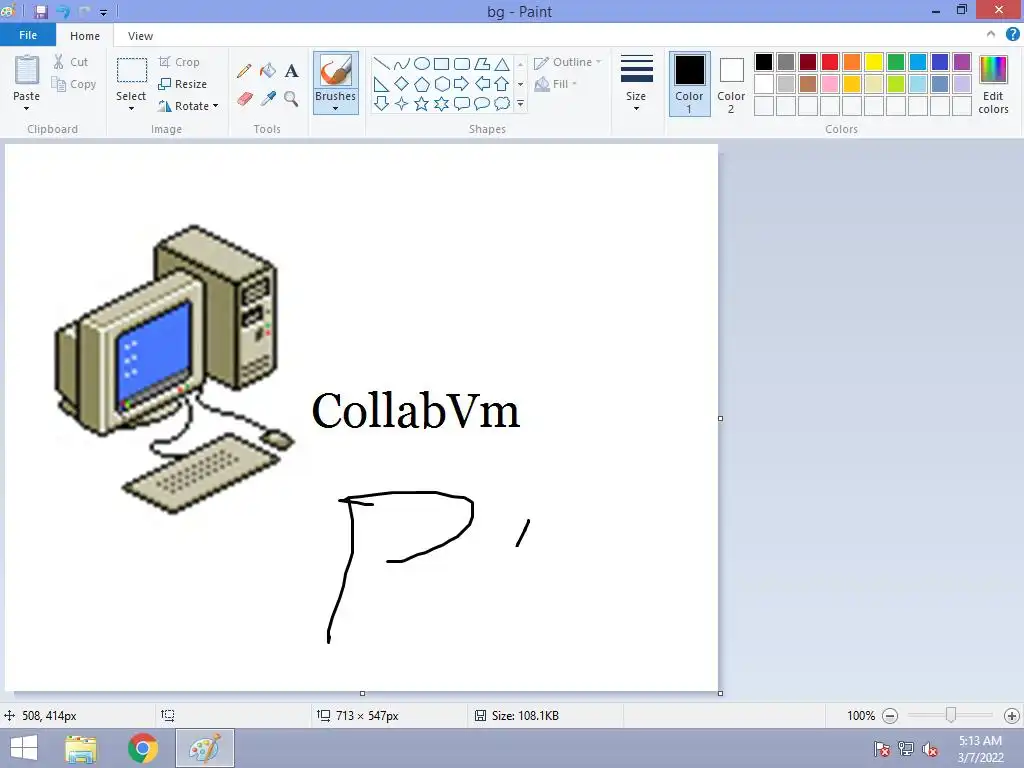Screen dimensions: 1024x768
Task: Pick the purple color swatch
Action: click(962, 62)
